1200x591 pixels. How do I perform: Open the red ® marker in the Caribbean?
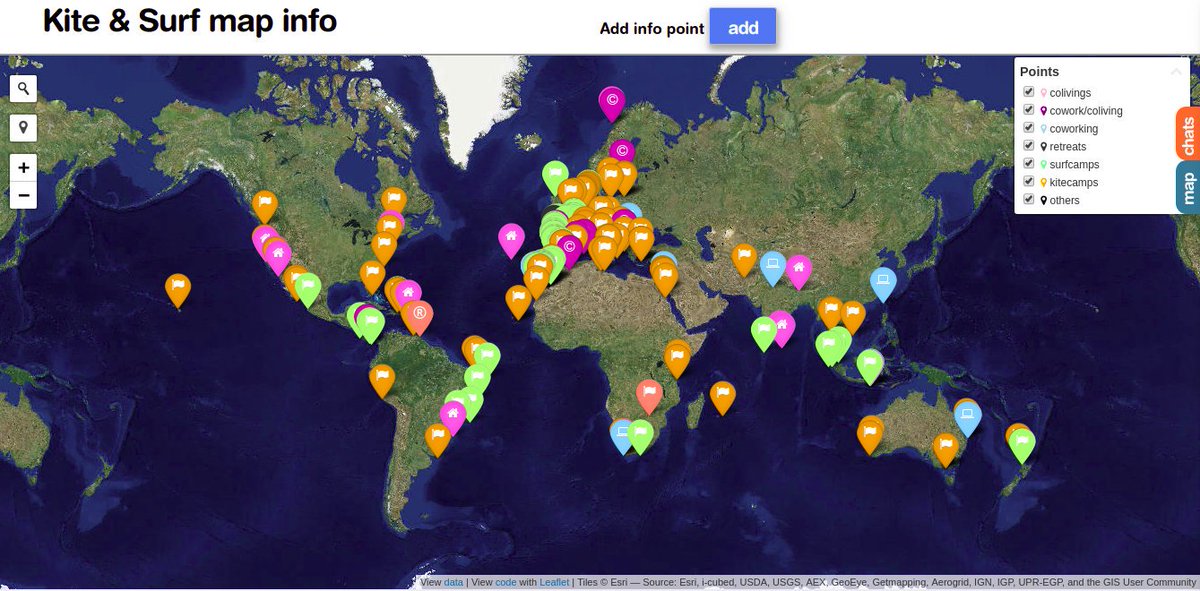[x=420, y=318]
